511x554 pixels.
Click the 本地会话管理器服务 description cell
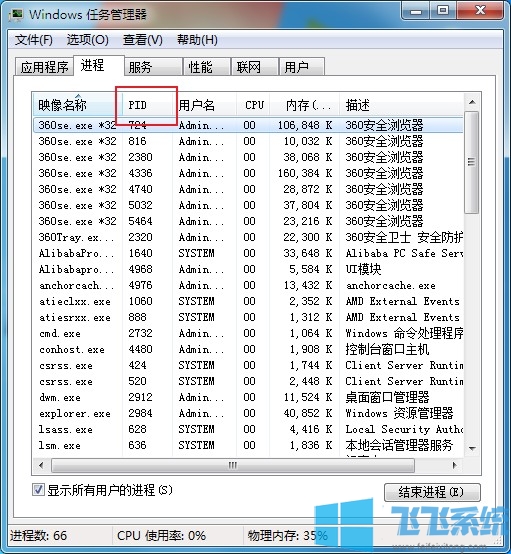(x=399, y=445)
